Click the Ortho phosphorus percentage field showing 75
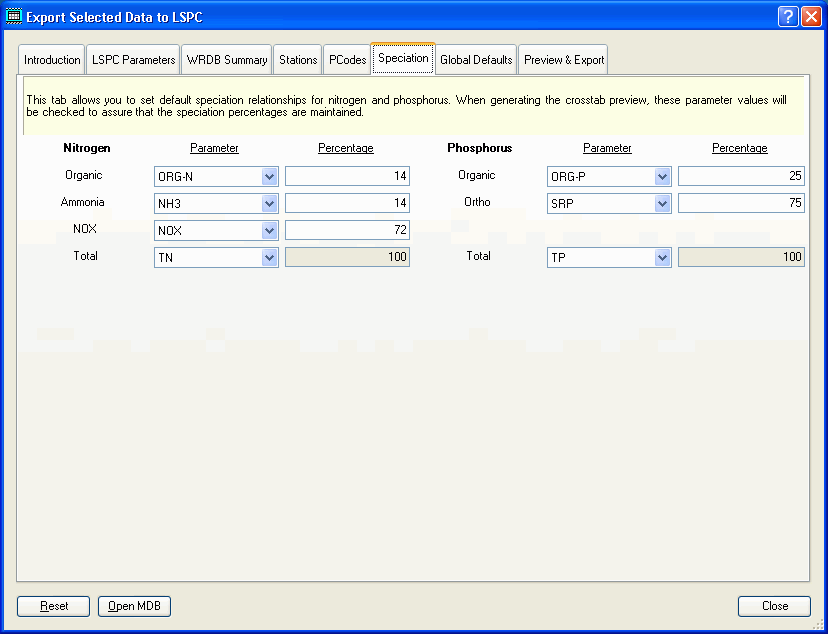This screenshot has width=828, height=634. [x=741, y=202]
